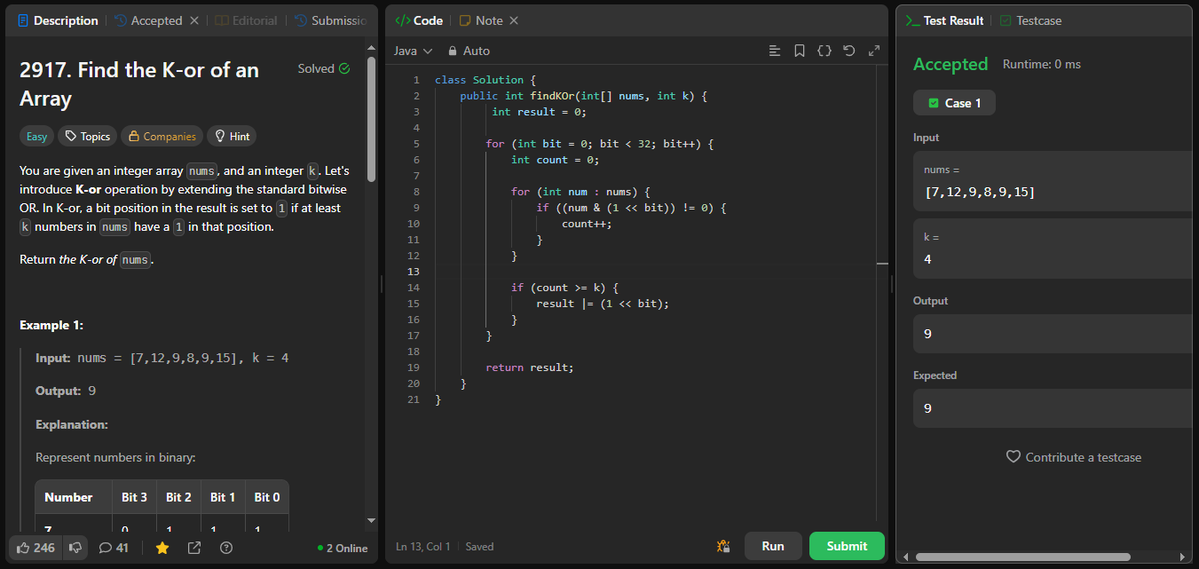Click code line with int result = 0
The image size is (1199, 569).
point(539,112)
